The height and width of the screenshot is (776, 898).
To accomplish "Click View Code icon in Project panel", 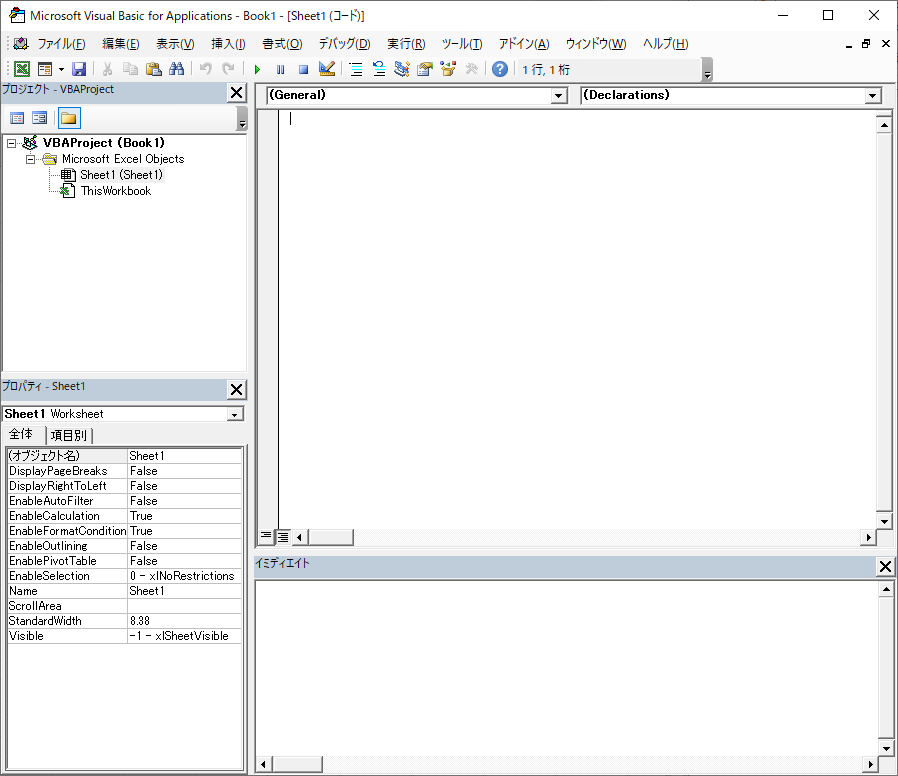I will click(x=17, y=118).
